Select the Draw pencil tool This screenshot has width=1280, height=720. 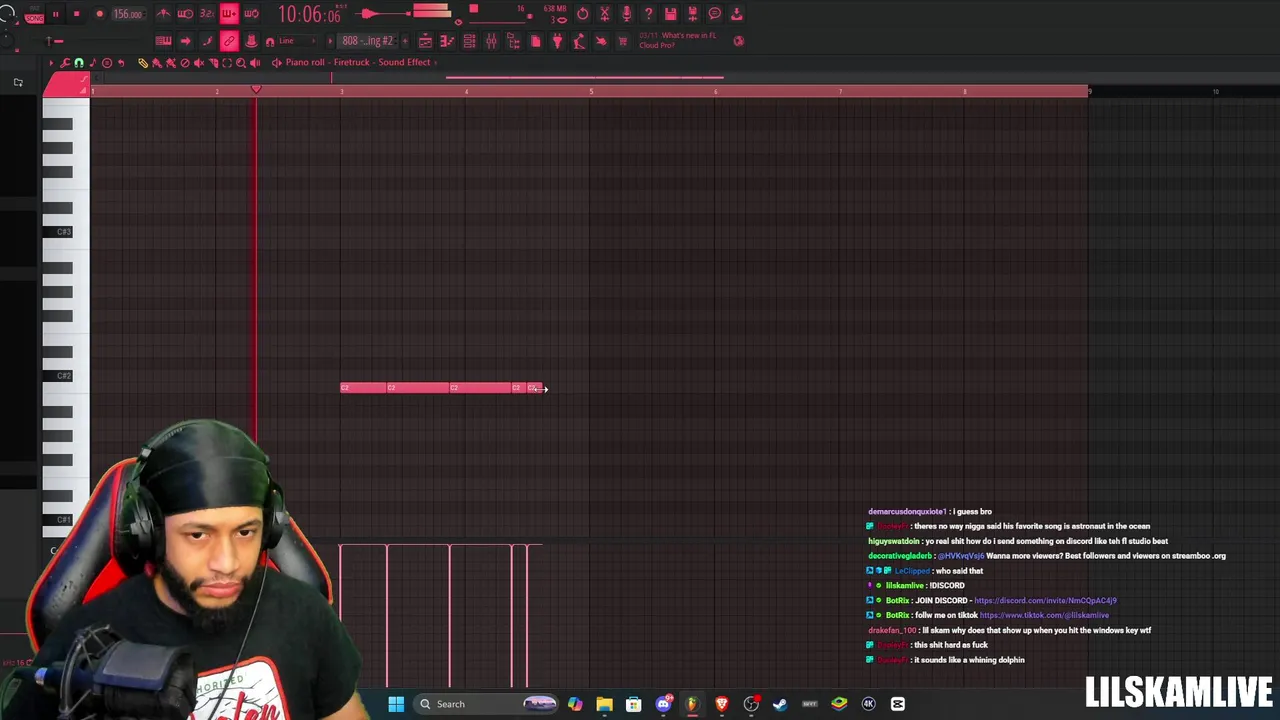[143, 62]
